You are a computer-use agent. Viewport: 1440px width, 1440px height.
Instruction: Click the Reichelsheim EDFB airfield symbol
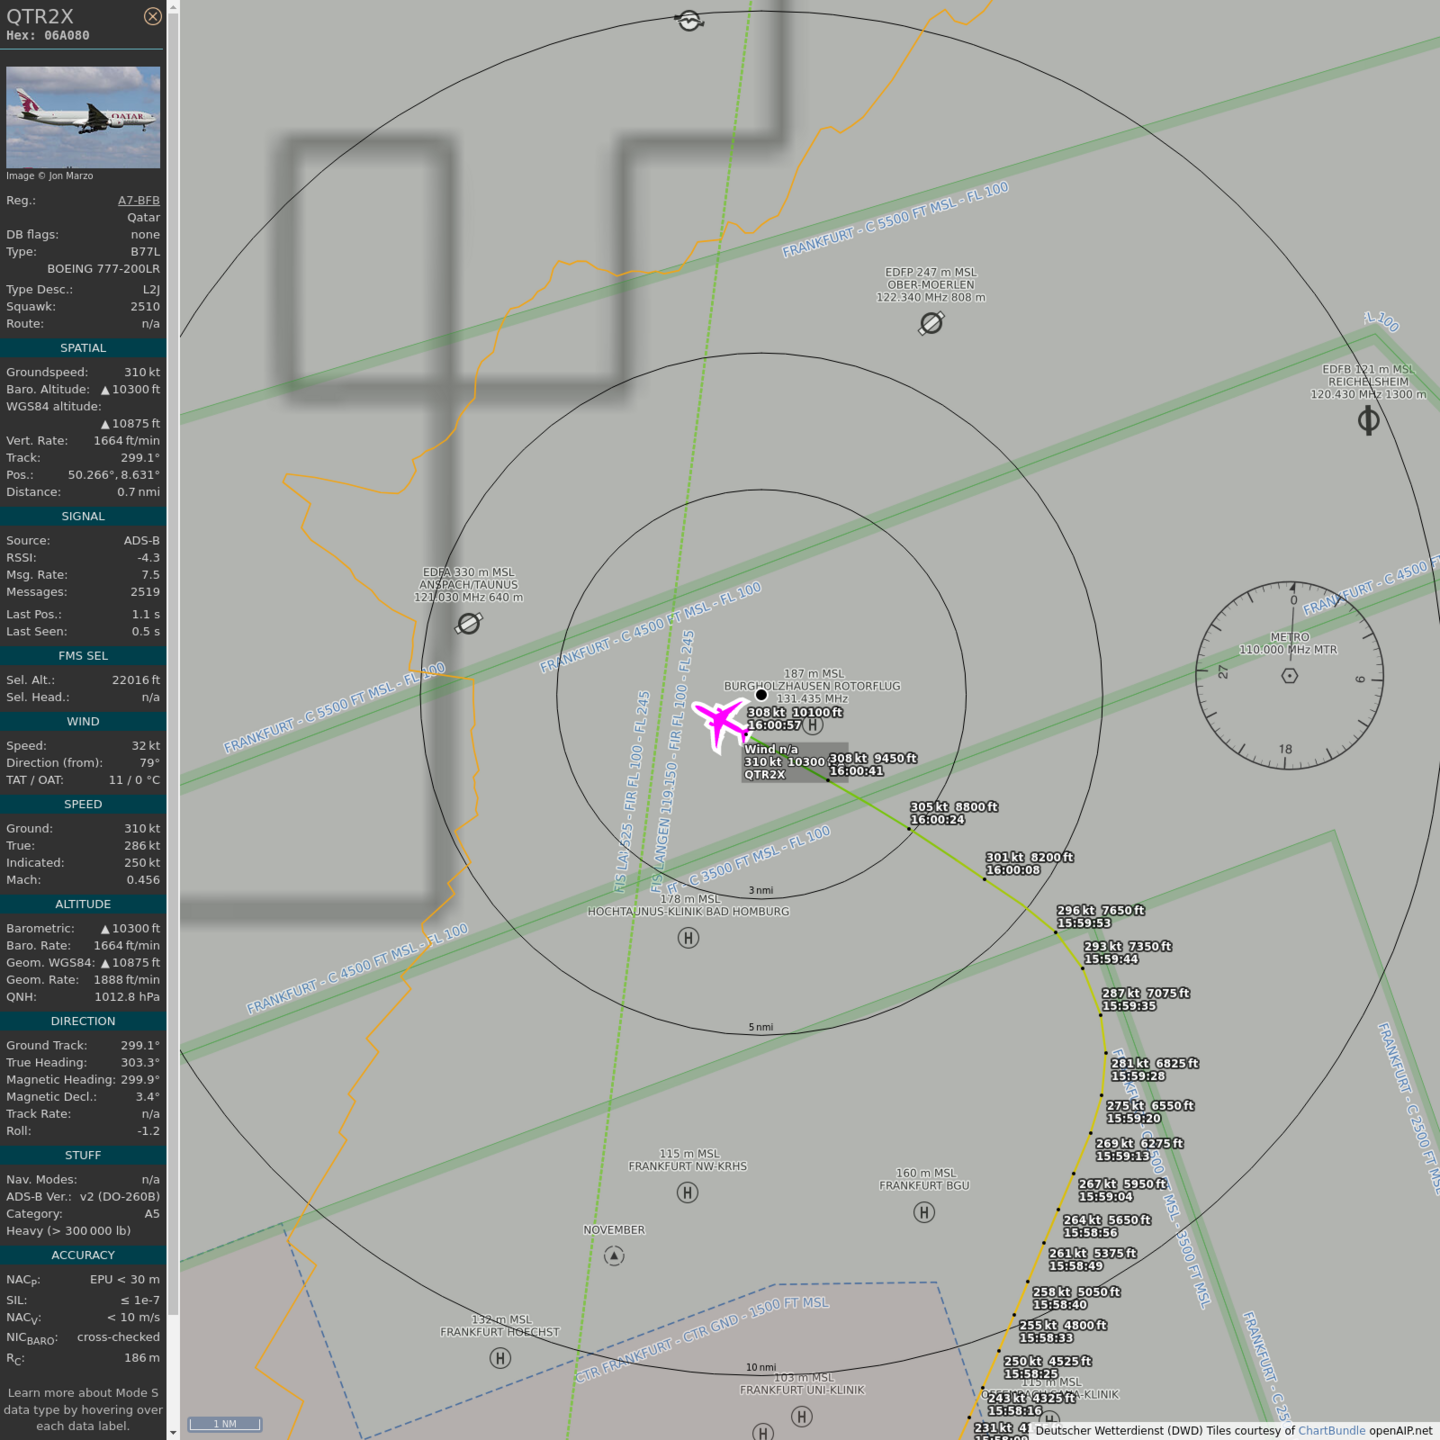click(1368, 420)
